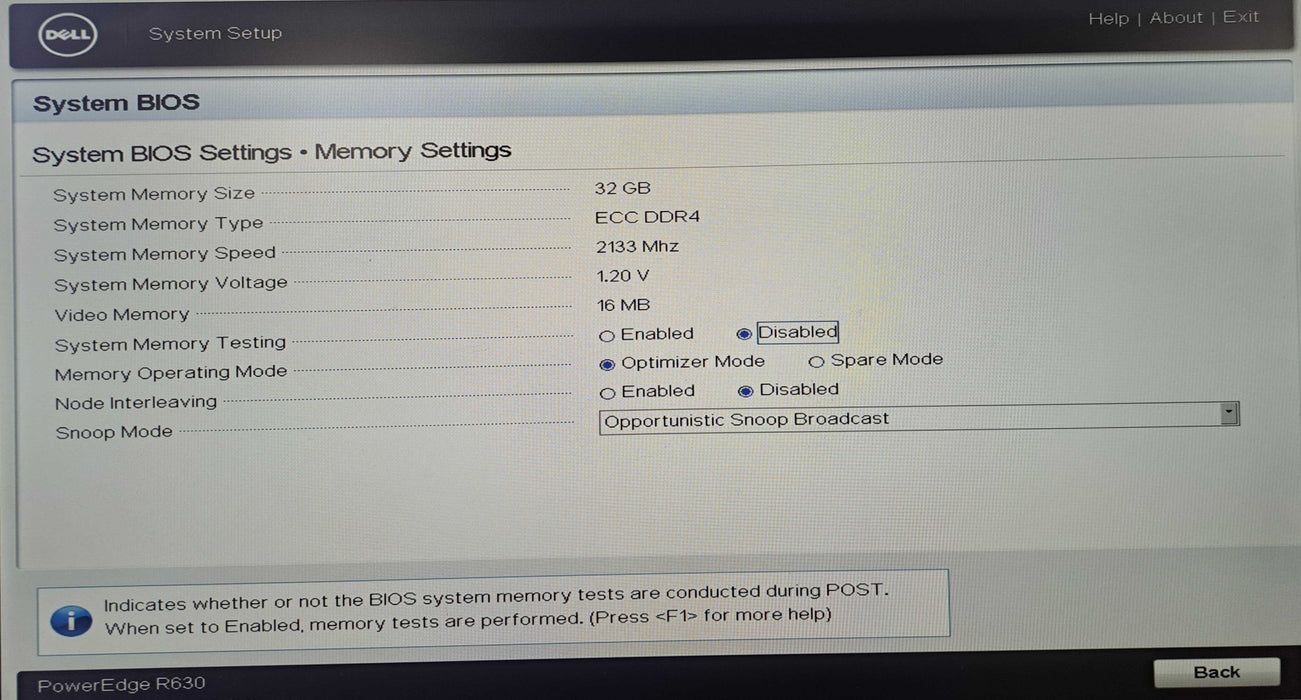This screenshot has width=1301, height=700.
Task: Click the Node Interleaving label
Action: tap(136, 403)
